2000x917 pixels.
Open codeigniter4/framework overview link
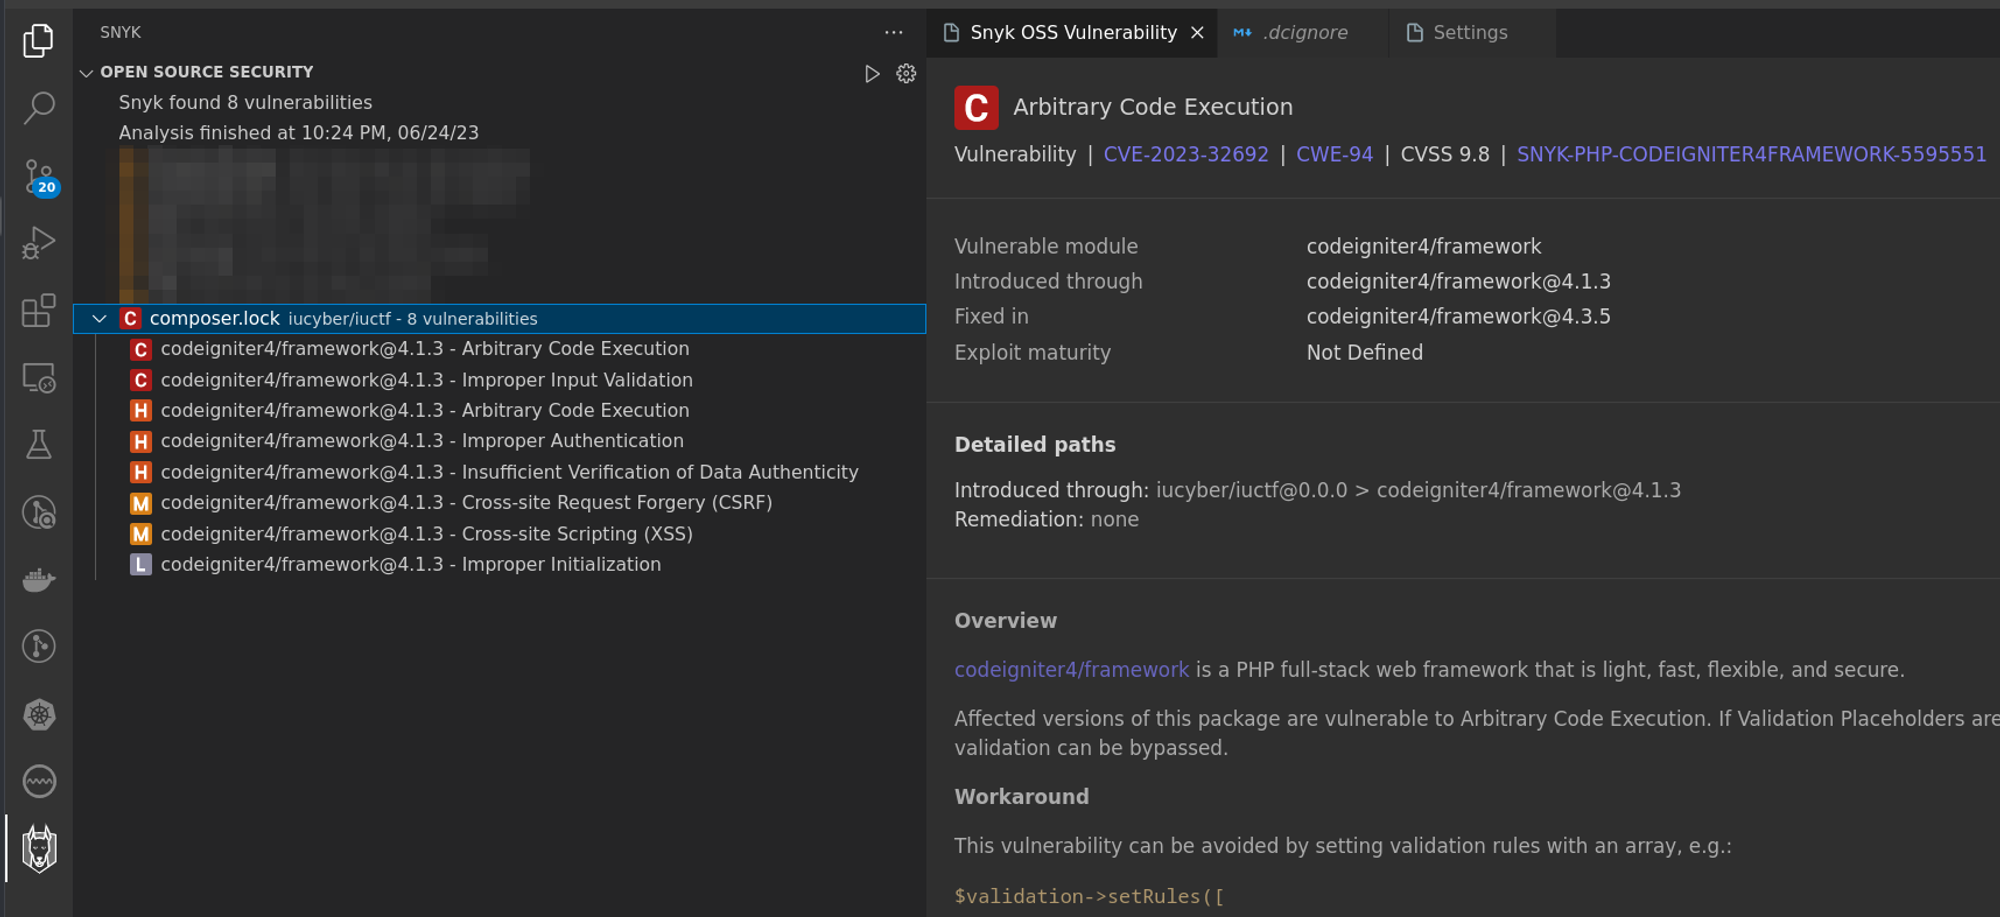point(1071,670)
